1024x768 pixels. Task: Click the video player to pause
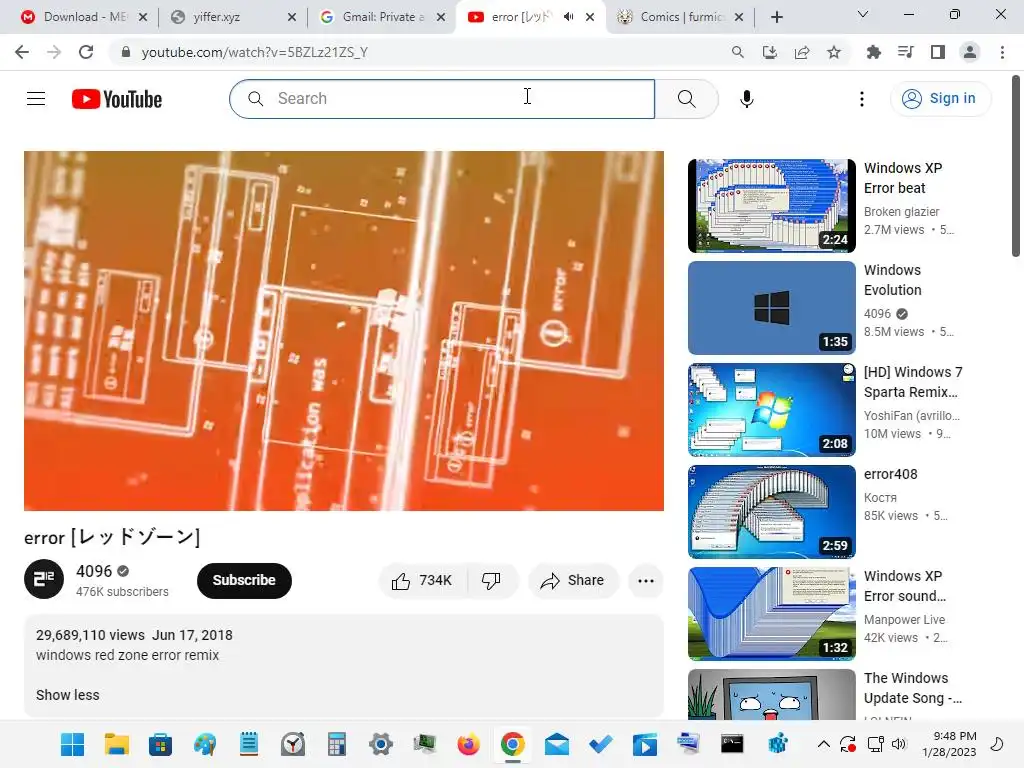point(344,331)
